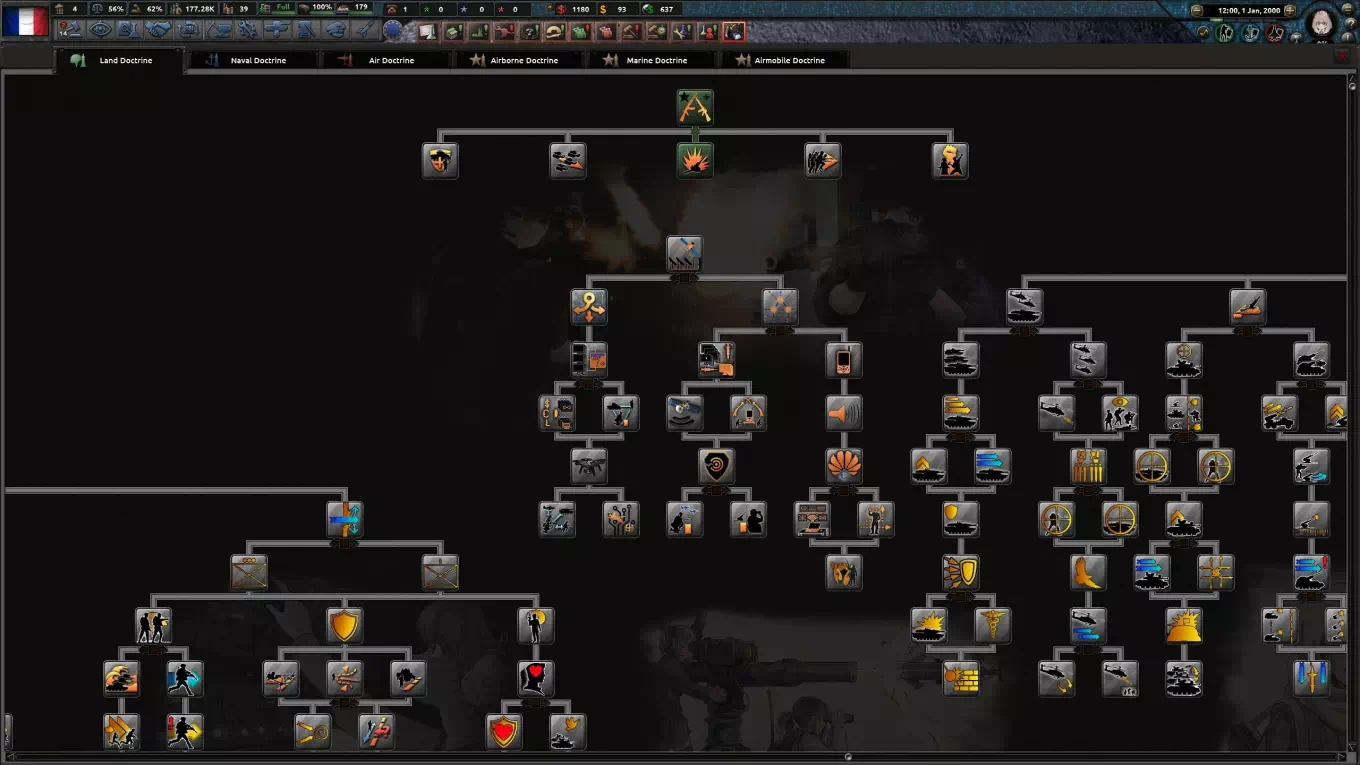Select the green explosion doctrine node
The height and width of the screenshot is (765, 1360).
point(695,160)
